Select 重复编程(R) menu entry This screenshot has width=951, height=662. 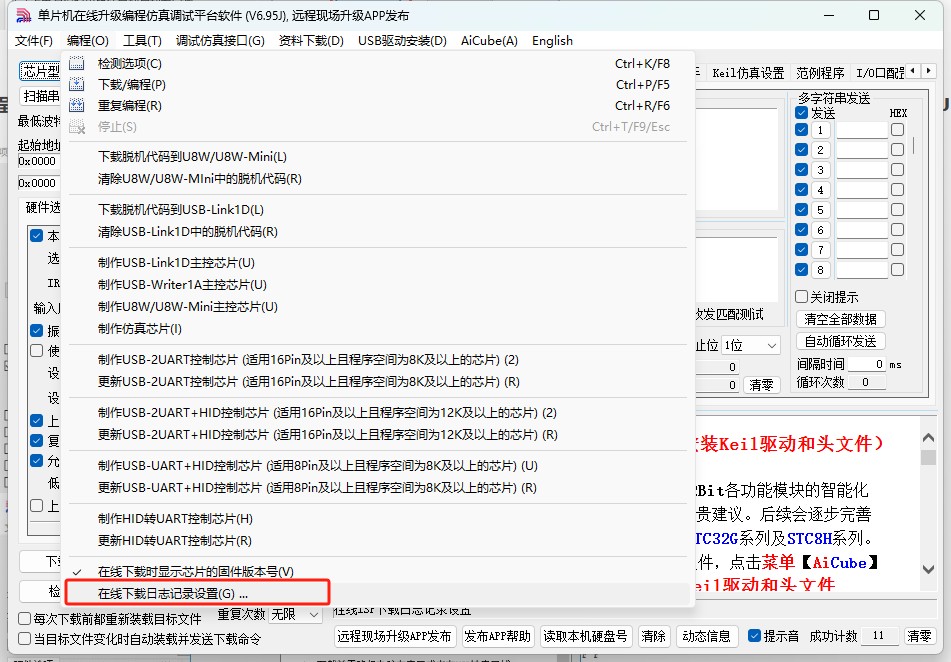[377, 106]
